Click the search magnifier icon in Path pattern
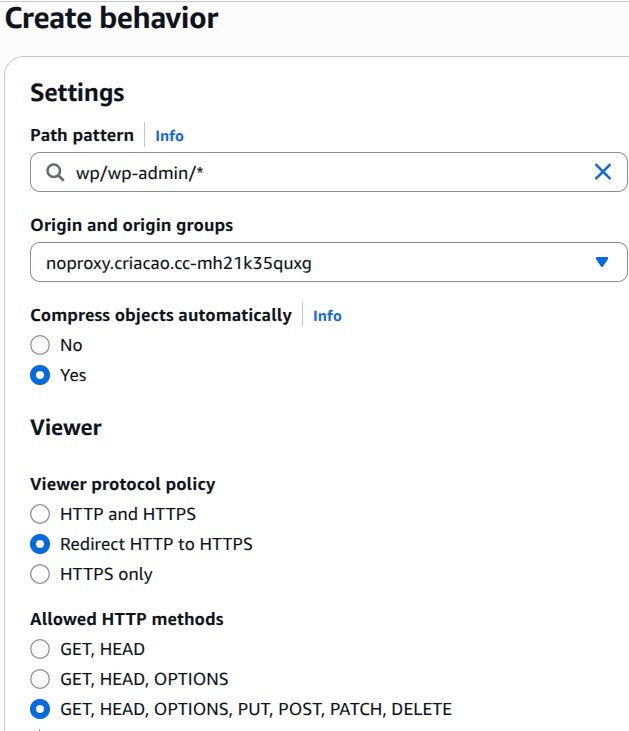The height and width of the screenshot is (731, 629). [x=54, y=173]
